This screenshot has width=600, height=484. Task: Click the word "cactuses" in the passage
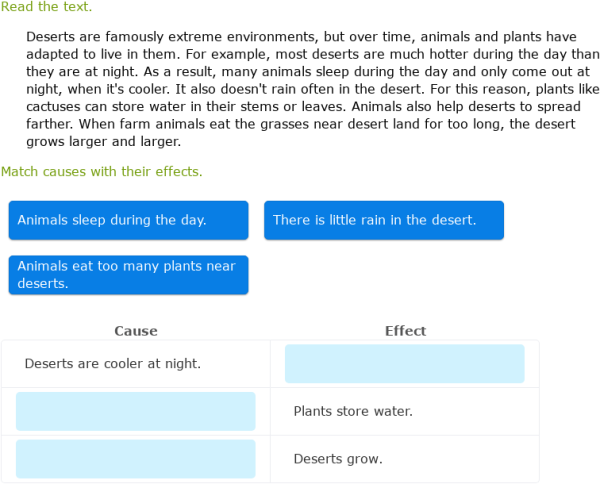point(54,107)
